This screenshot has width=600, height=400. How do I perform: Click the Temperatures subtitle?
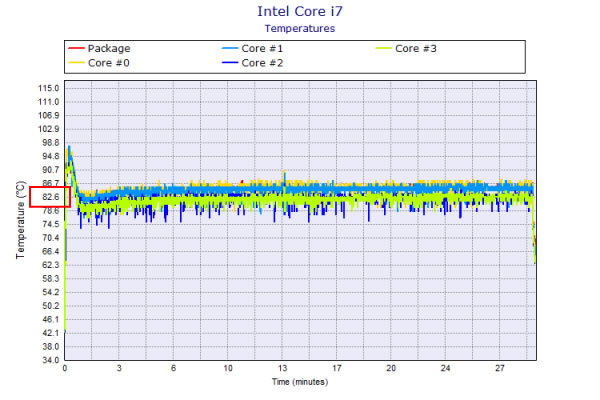click(300, 29)
